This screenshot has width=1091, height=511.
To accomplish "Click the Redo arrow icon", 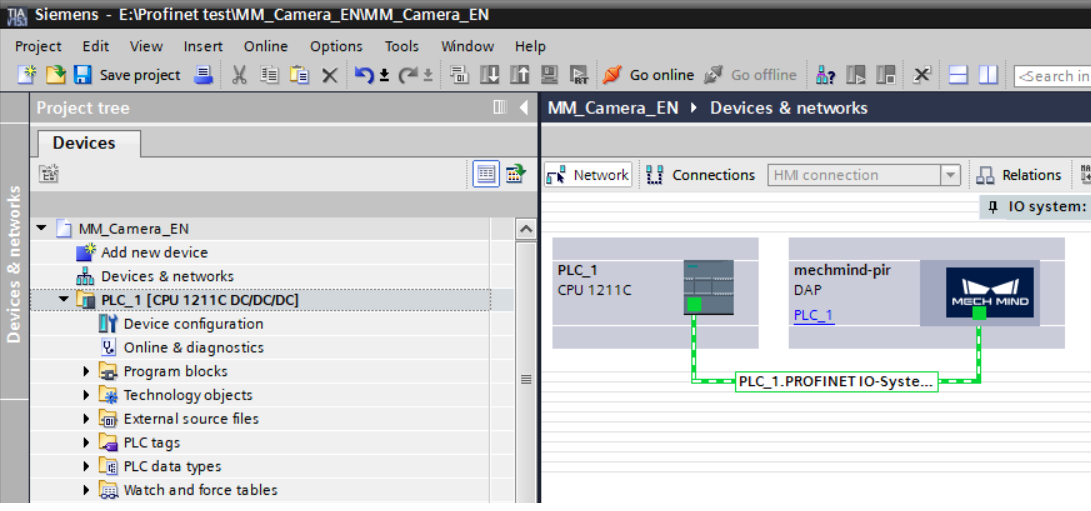I will 408,74.
